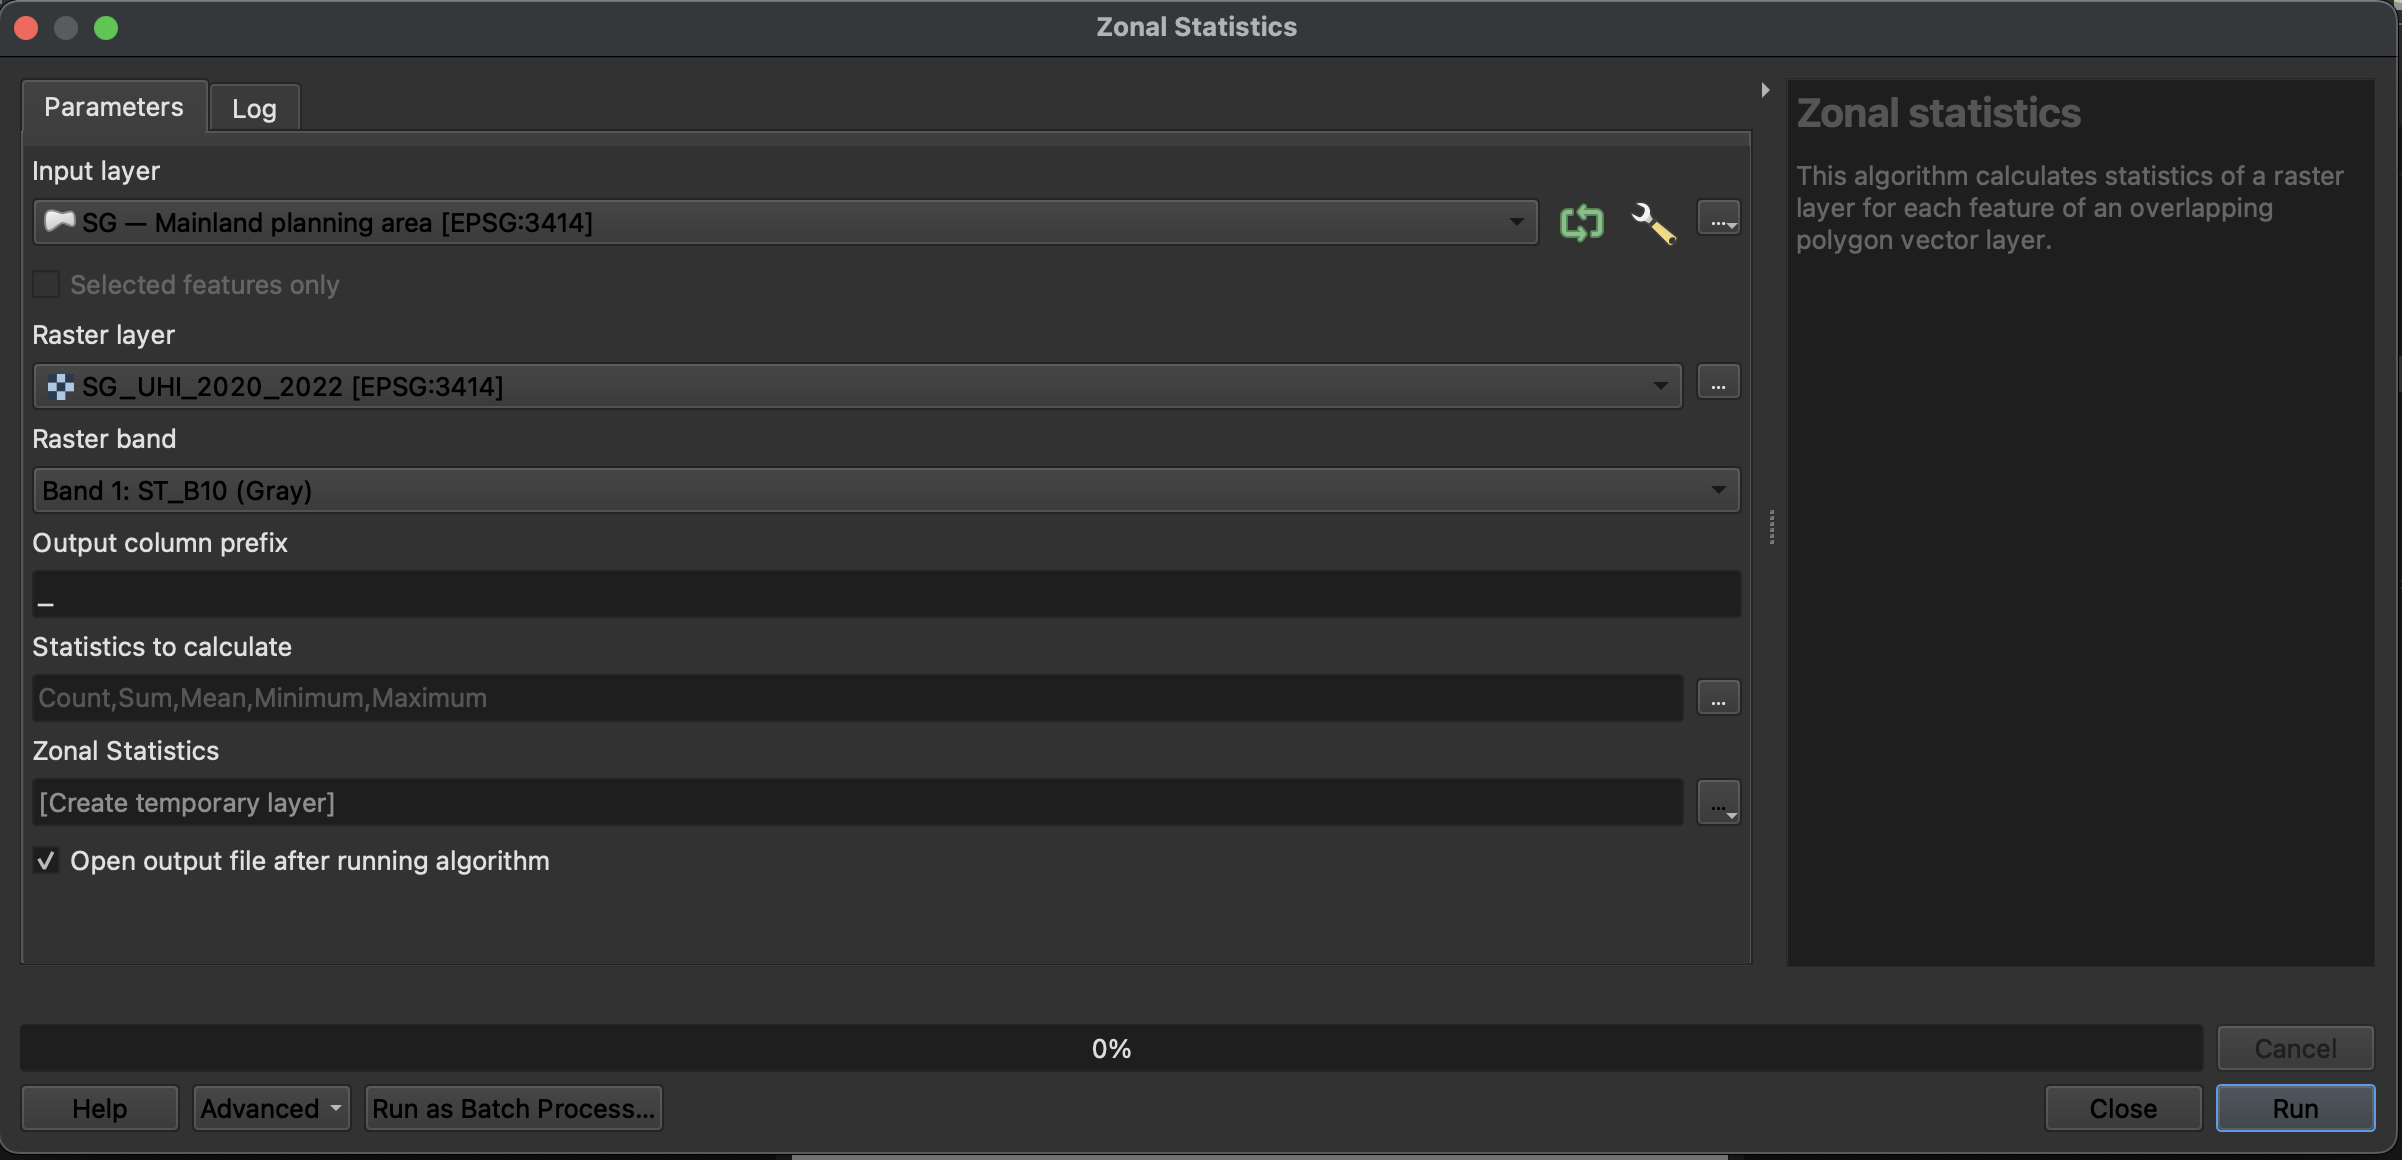Screen dimensions: 2402x1160
Task: Collapse help panel with triangle arrow
Action: [x=1765, y=90]
